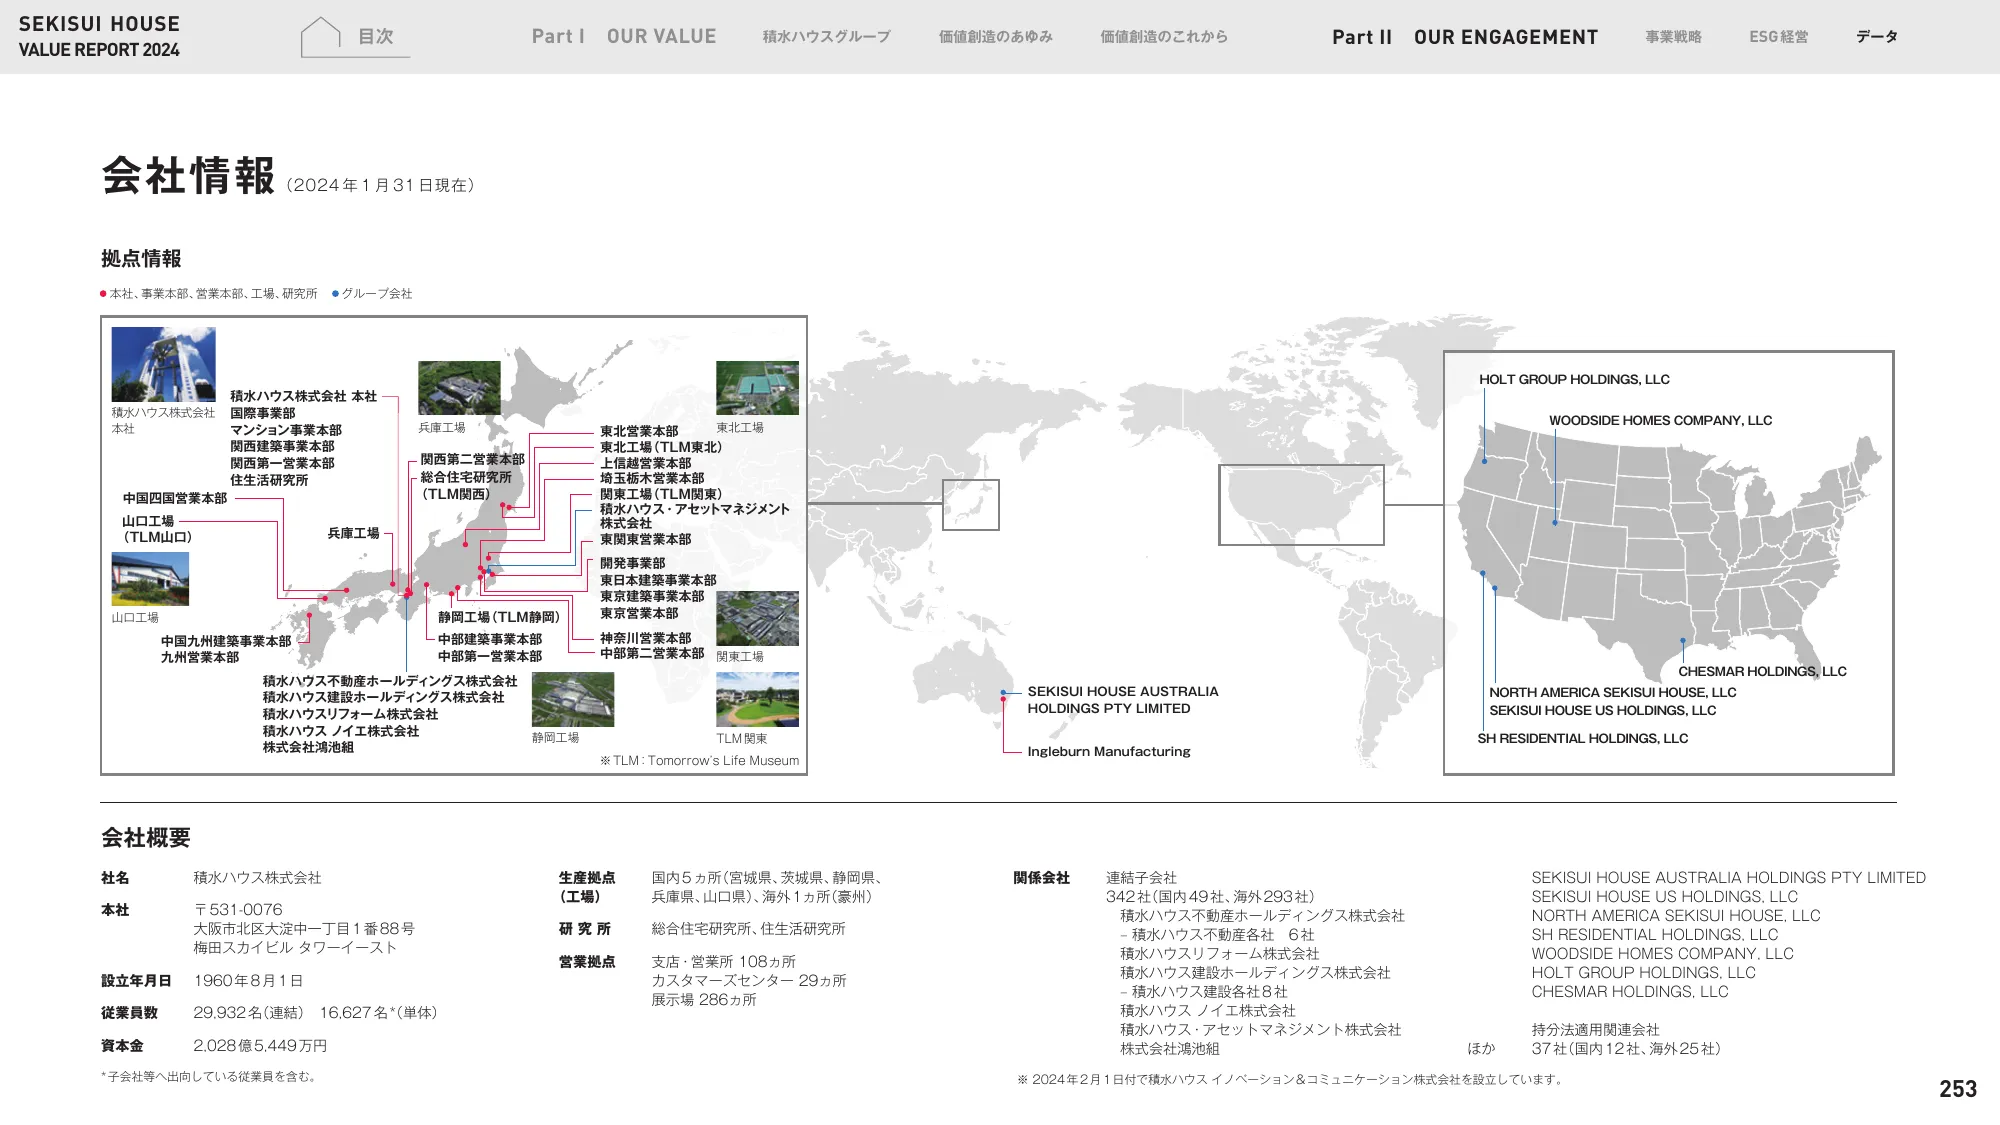Click the 展示場 286ヵ所 line
The height and width of the screenshot is (1125, 2000).
[704, 1000]
